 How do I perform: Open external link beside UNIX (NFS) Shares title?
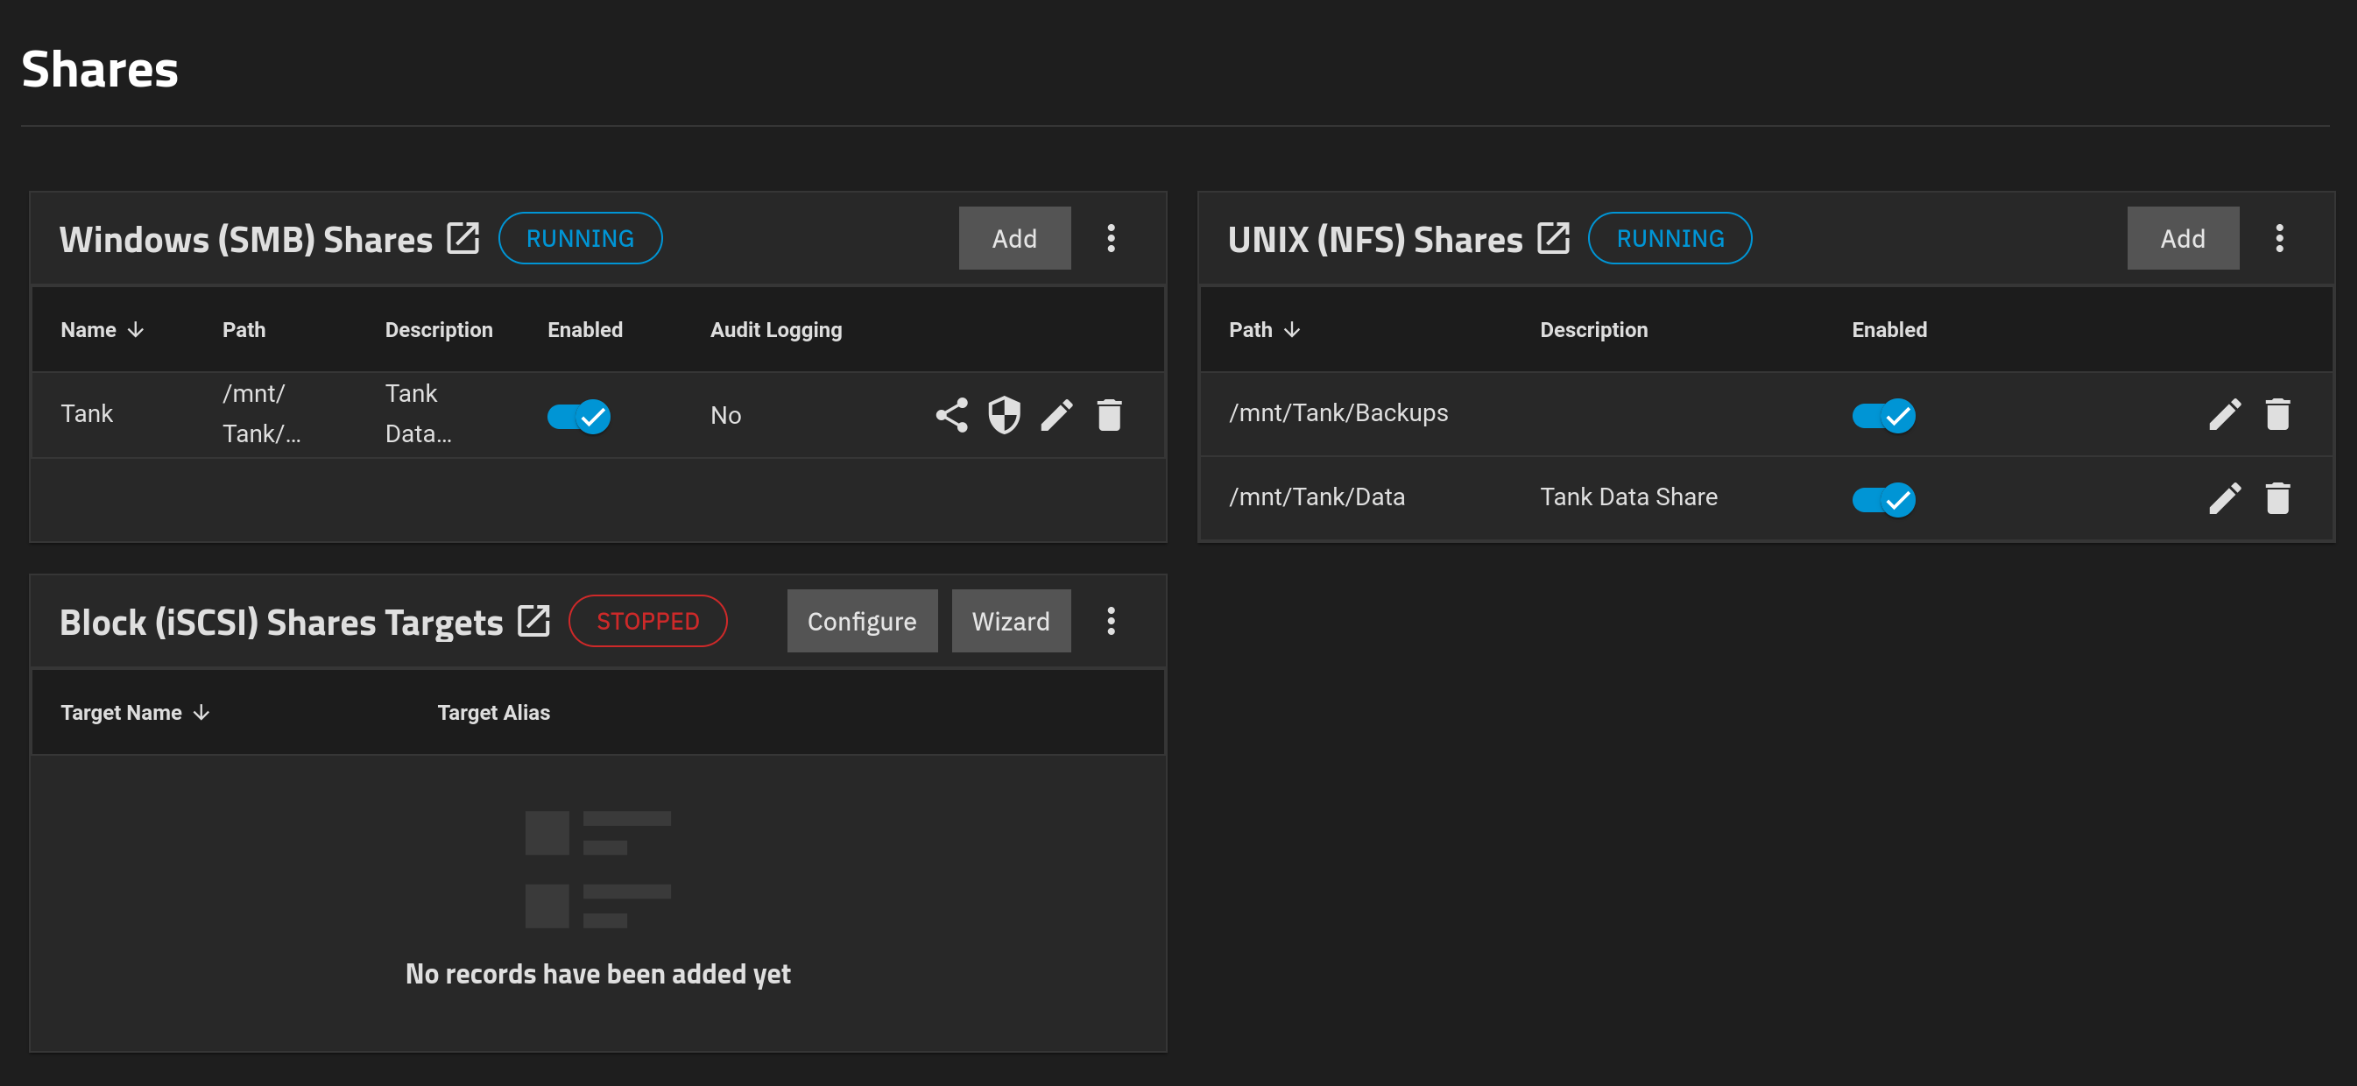pyautogui.click(x=1553, y=238)
